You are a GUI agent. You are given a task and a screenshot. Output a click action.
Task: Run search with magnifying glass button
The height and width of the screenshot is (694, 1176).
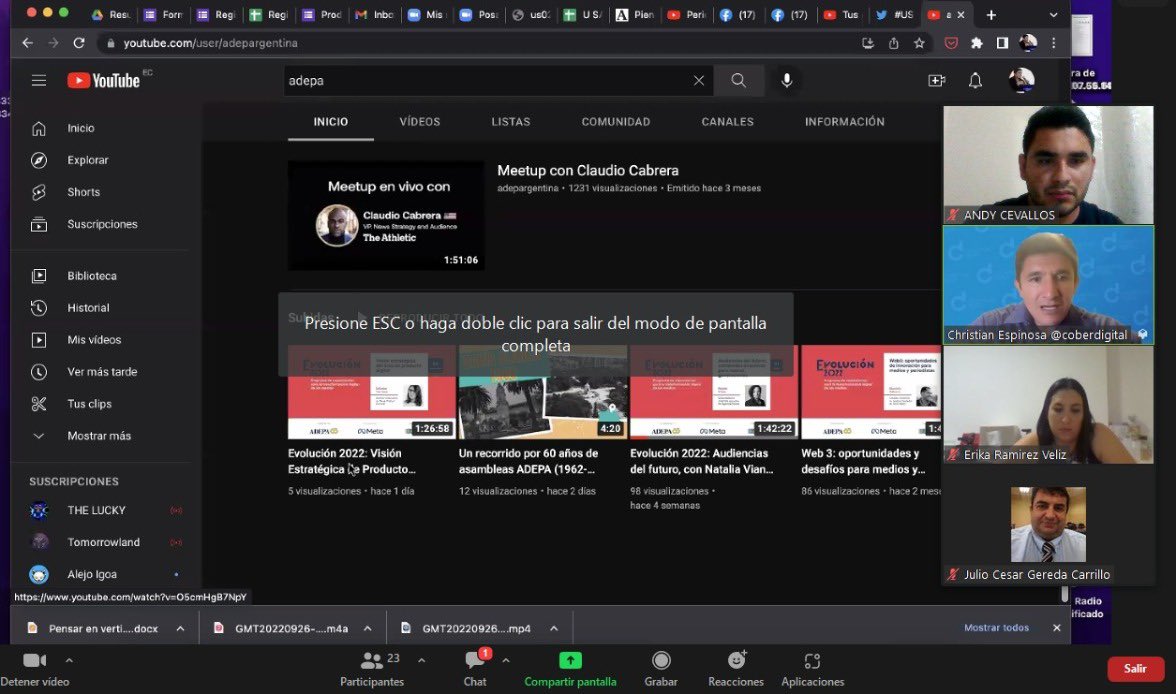pos(739,80)
